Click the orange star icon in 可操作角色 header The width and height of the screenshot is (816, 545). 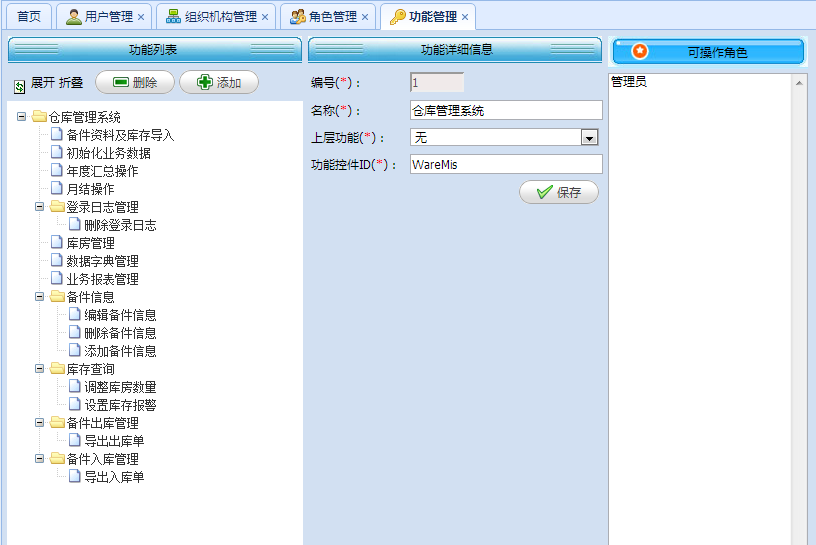point(640,51)
